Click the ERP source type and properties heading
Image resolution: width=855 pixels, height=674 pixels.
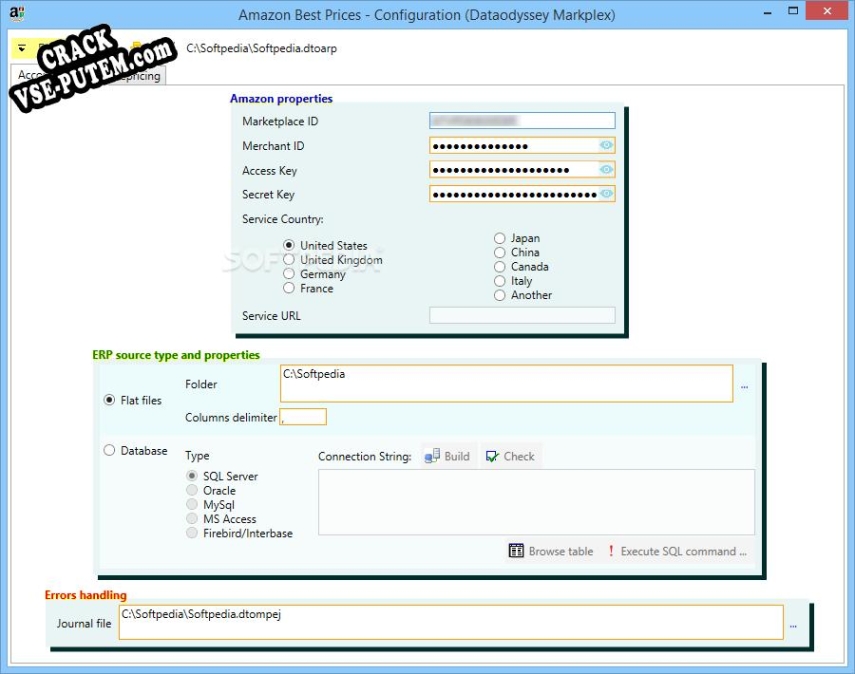(x=176, y=355)
